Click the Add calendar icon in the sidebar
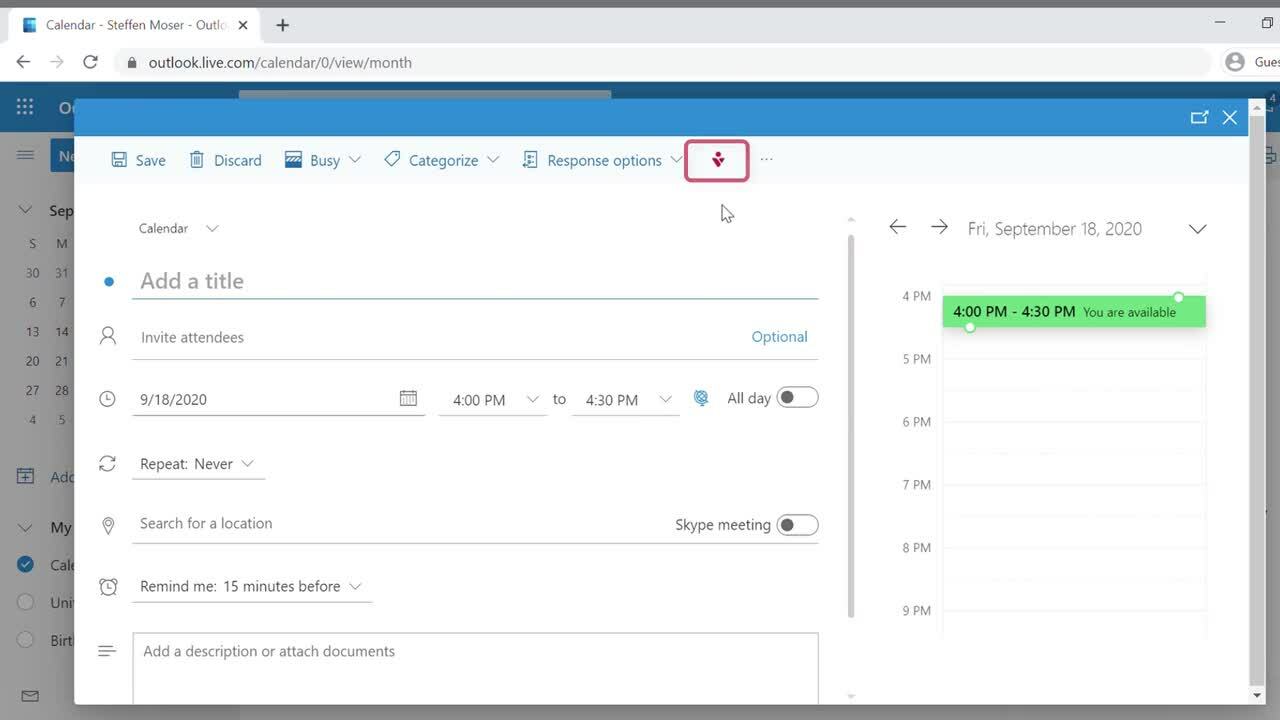 pyautogui.click(x=26, y=476)
